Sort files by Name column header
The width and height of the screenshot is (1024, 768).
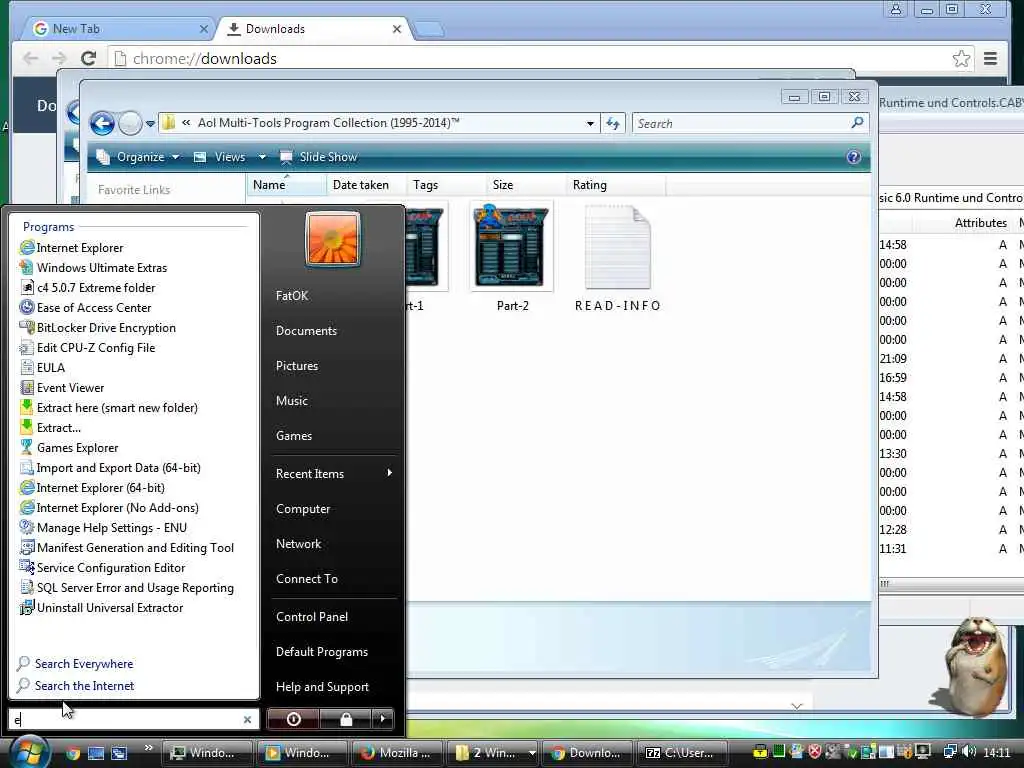coord(287,185)
